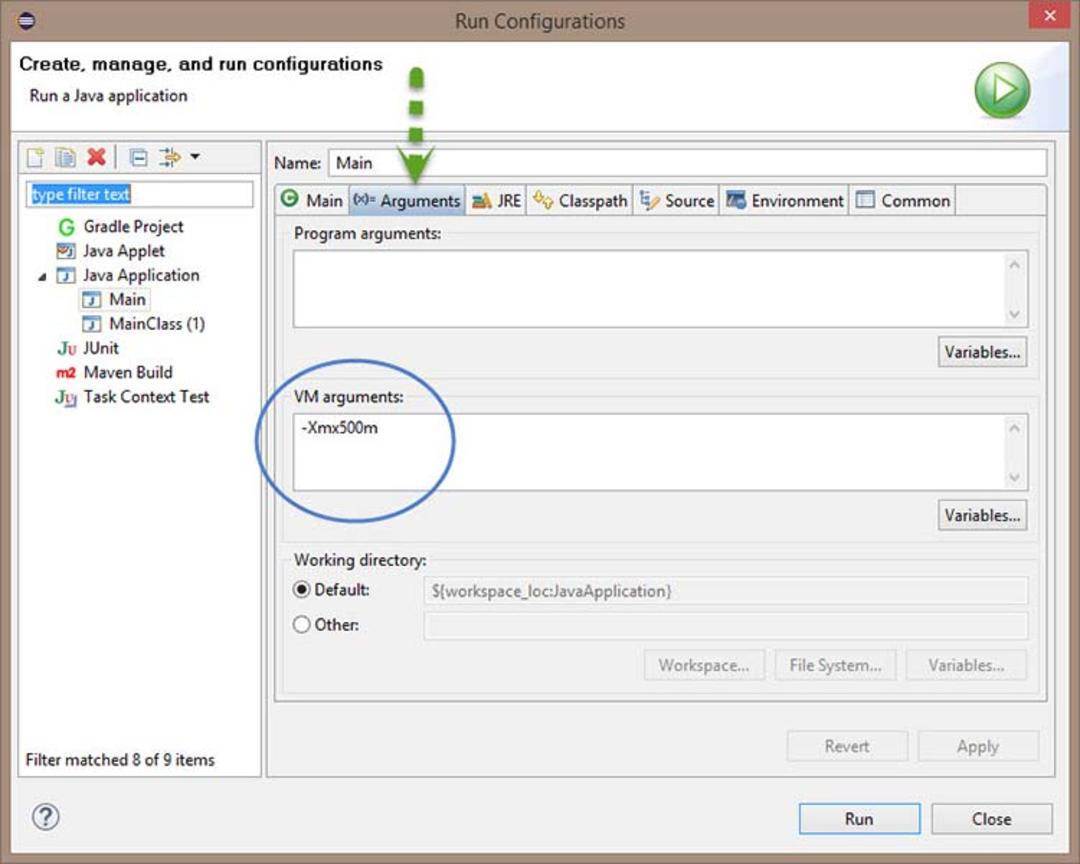Select MainClass (1) launch configuration
The image size is (1080, 864).
click(144, 324)
